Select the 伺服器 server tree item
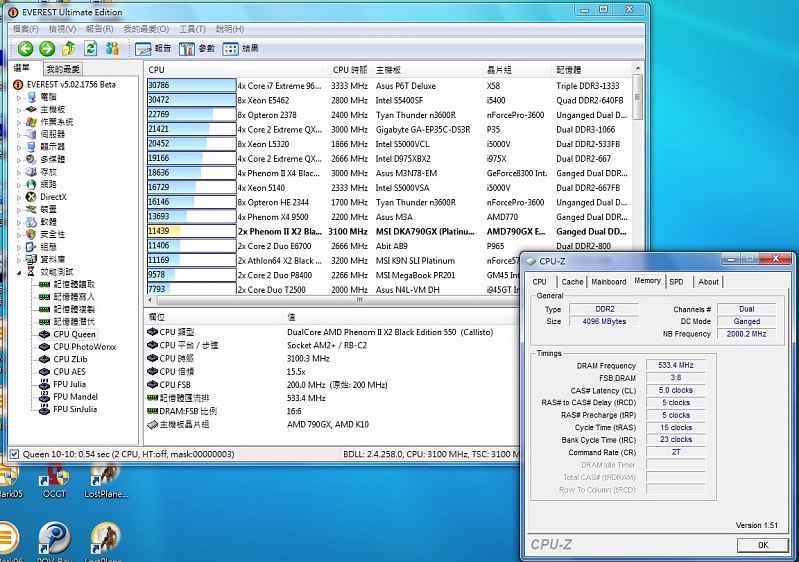Screen dimensions: 799x562 point(52,134)
